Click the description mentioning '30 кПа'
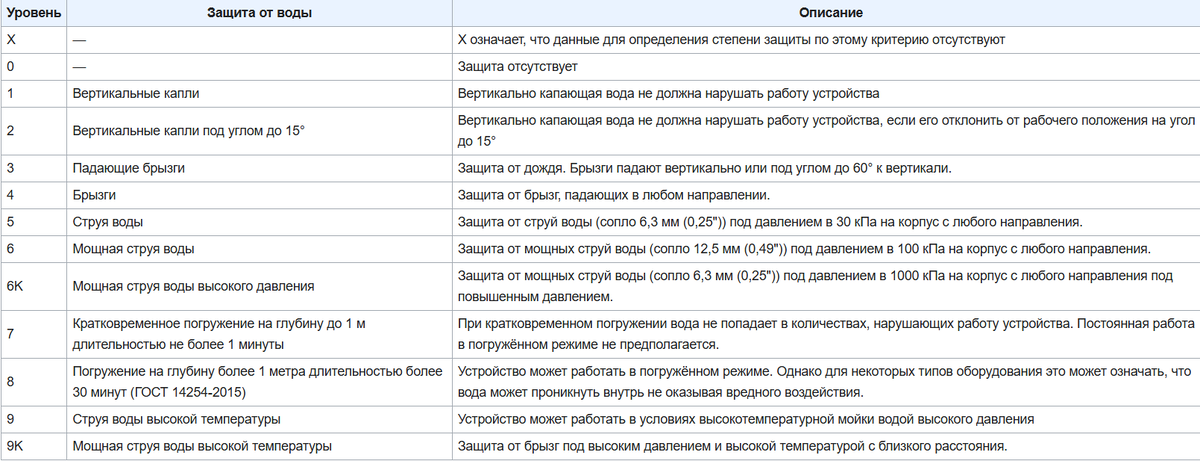The width and height of the screenshot is (1200, 461). (825, 222)
